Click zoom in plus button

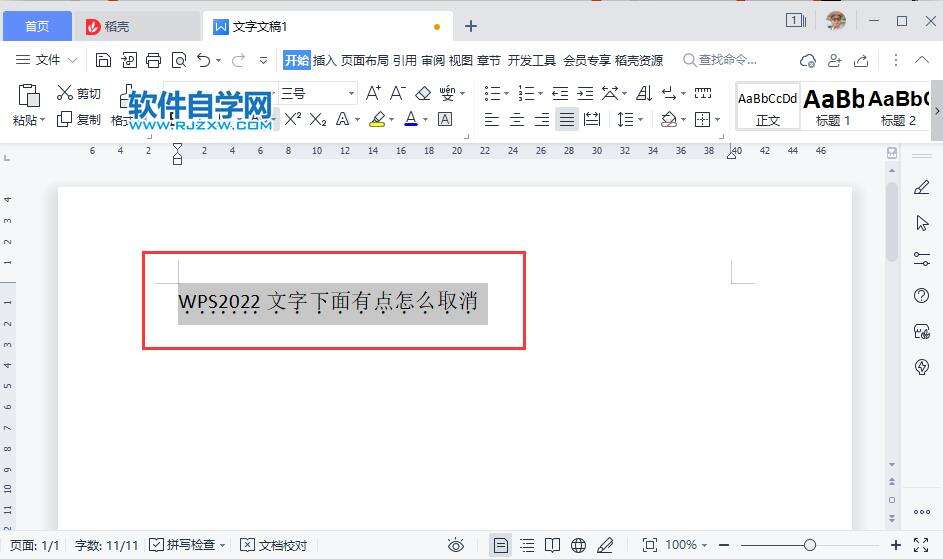tap(896, 545)
